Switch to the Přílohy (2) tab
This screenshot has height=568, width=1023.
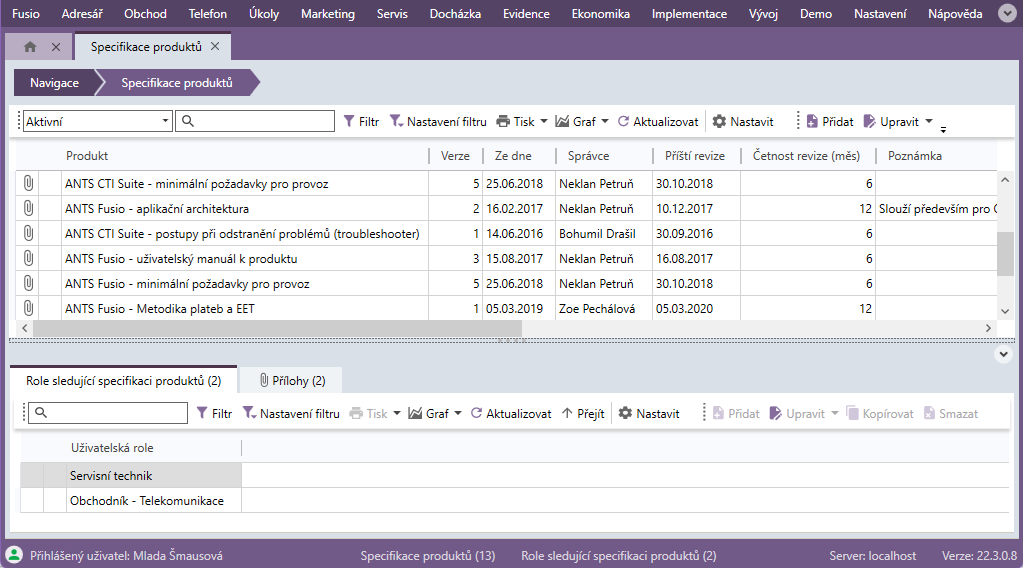pyautogui.click(x=292, y=381)
